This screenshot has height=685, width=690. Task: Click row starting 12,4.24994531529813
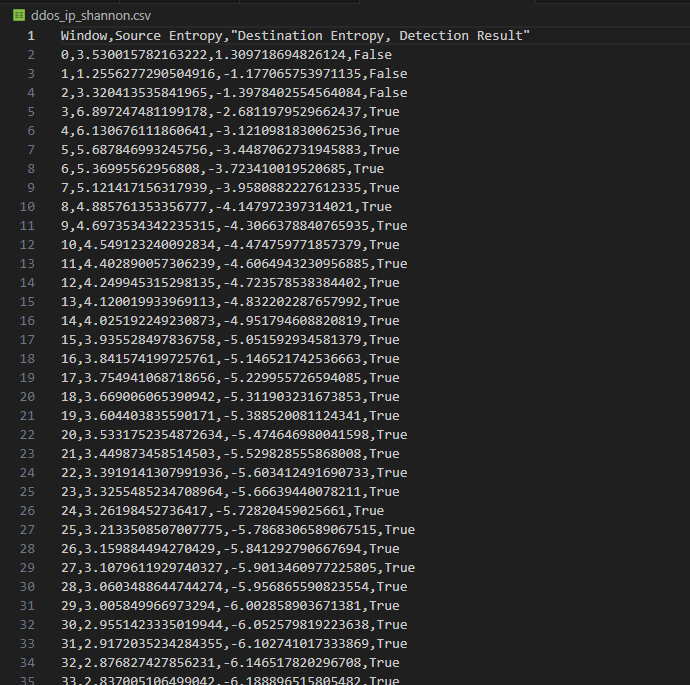pos(230,282)
